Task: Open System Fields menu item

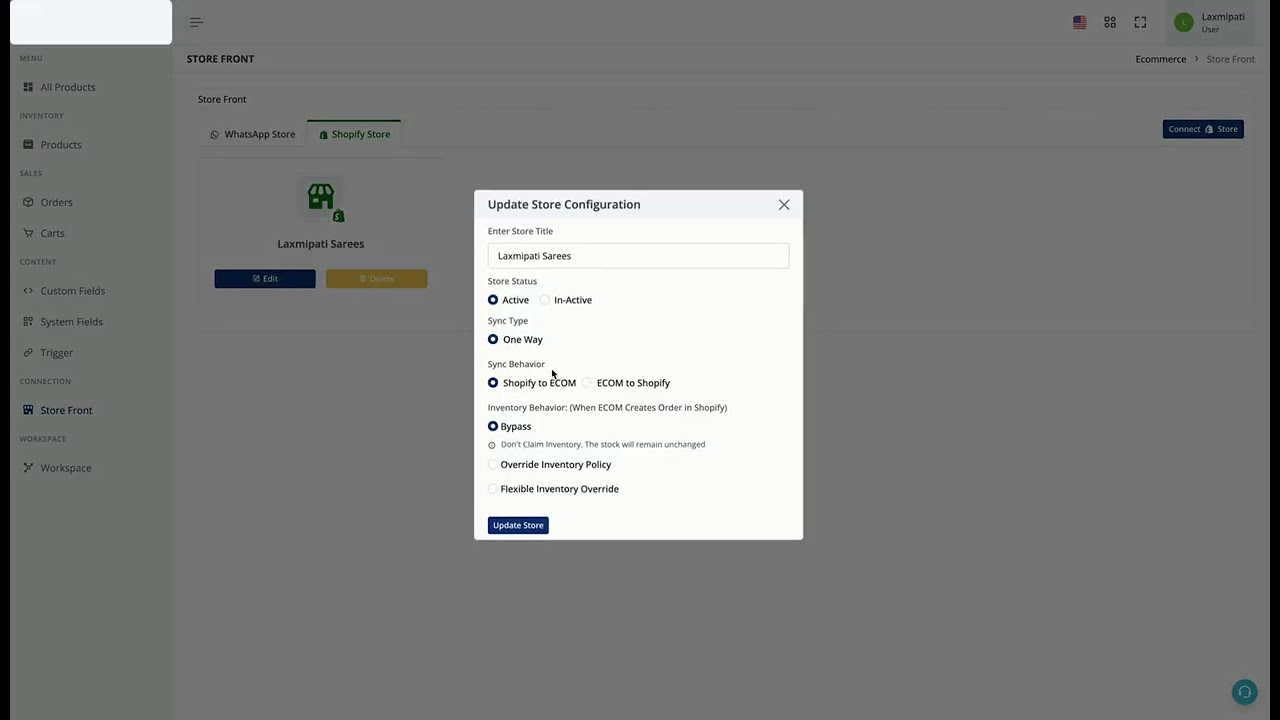Action: [72, 322]
